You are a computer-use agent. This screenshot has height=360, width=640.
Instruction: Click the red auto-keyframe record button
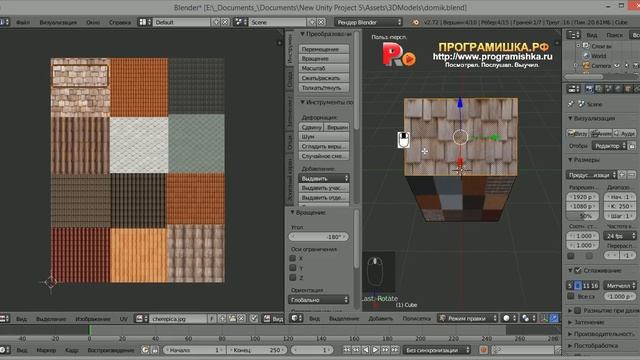click(483, 350)
